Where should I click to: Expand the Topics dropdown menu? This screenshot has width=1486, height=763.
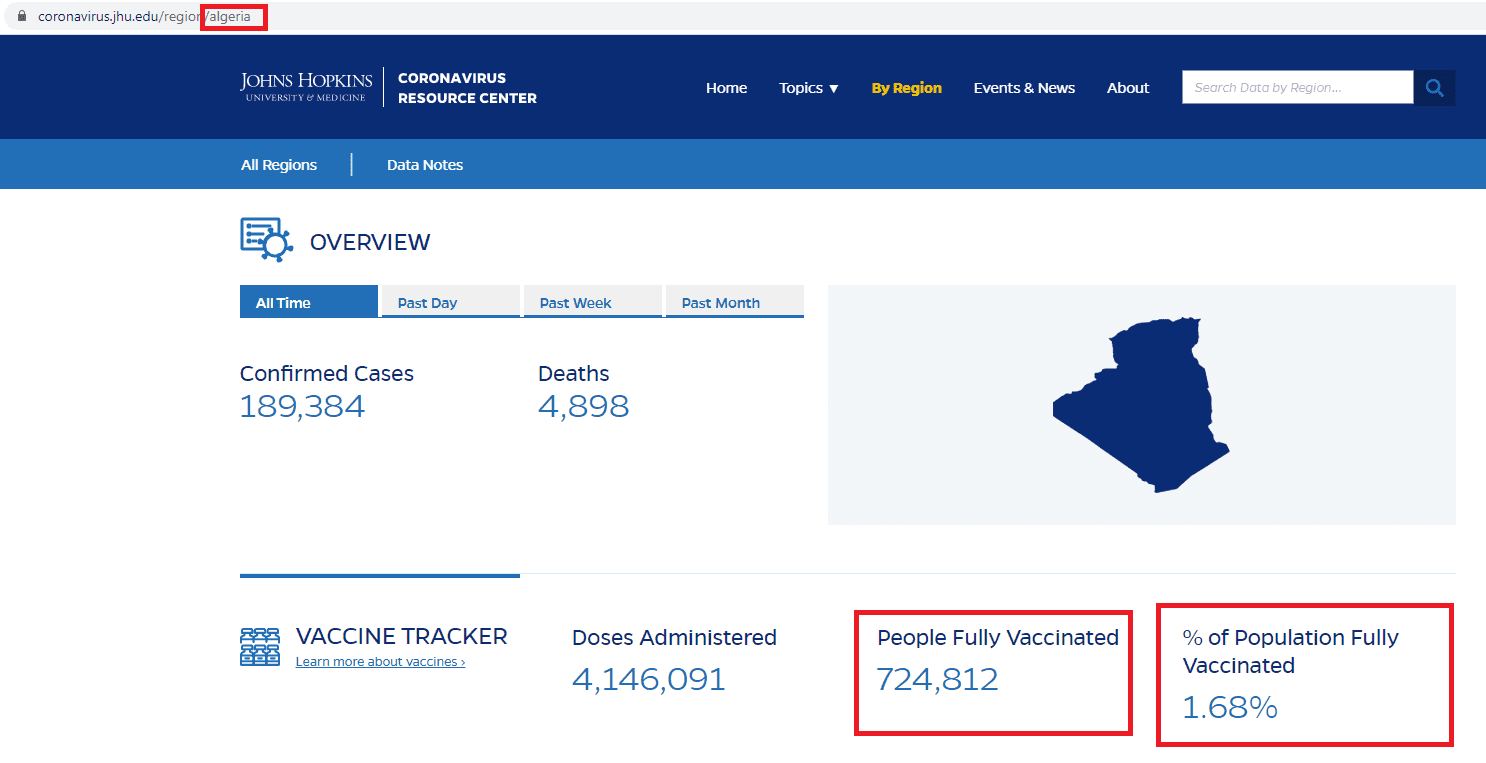(809, 88)
